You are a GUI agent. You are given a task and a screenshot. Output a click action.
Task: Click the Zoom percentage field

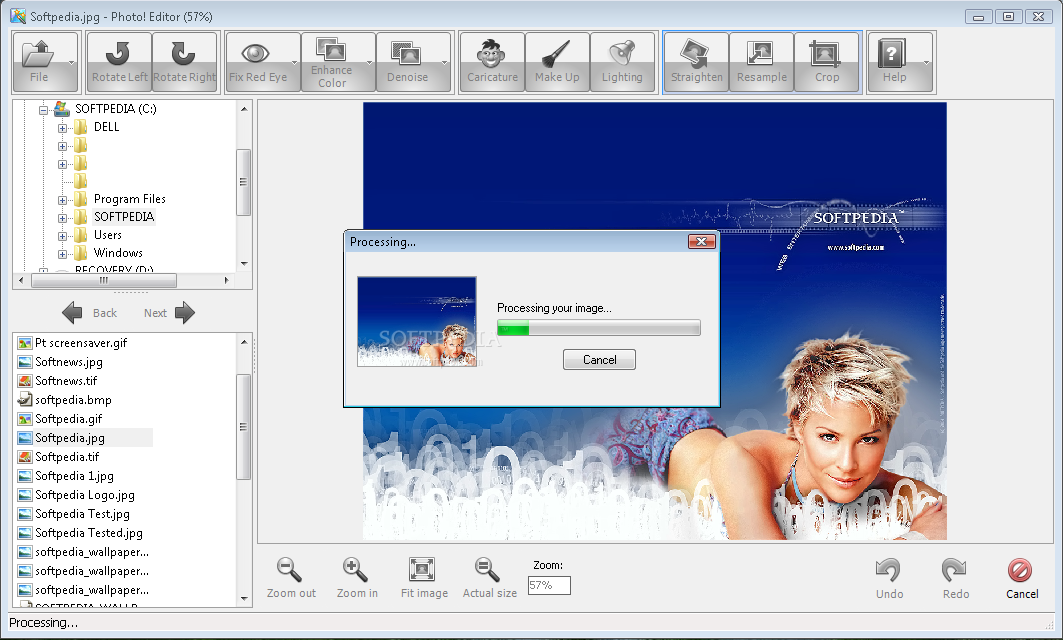[x=549, y=585]
